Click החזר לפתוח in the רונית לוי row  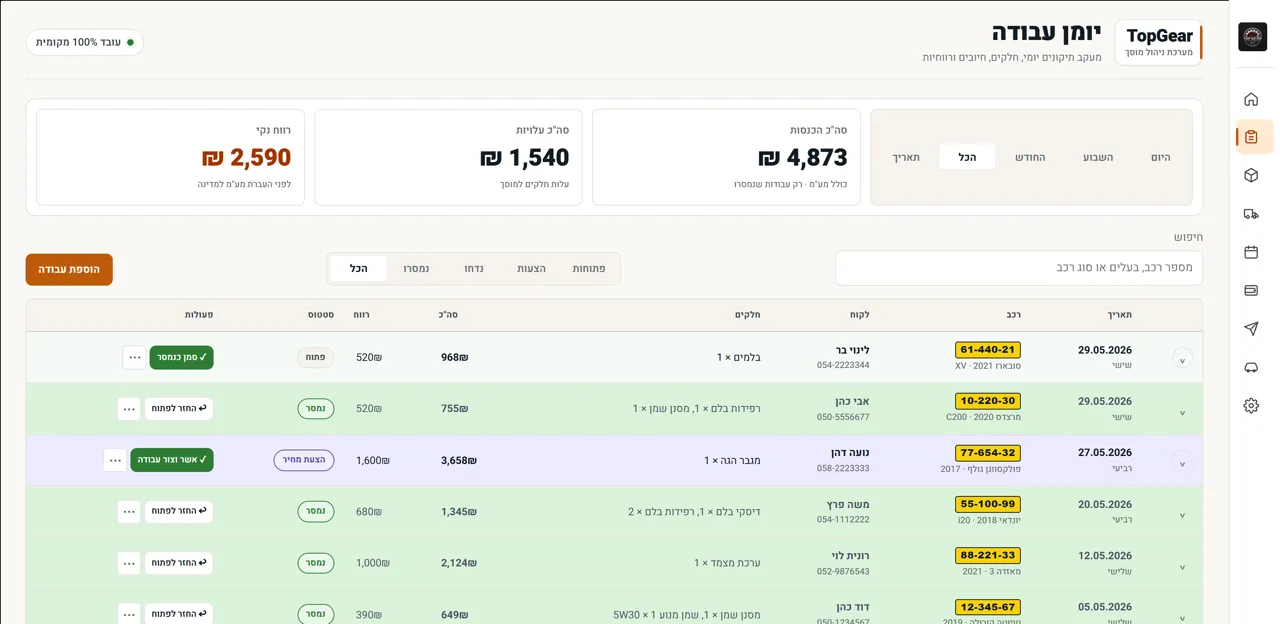click(179, 563)
